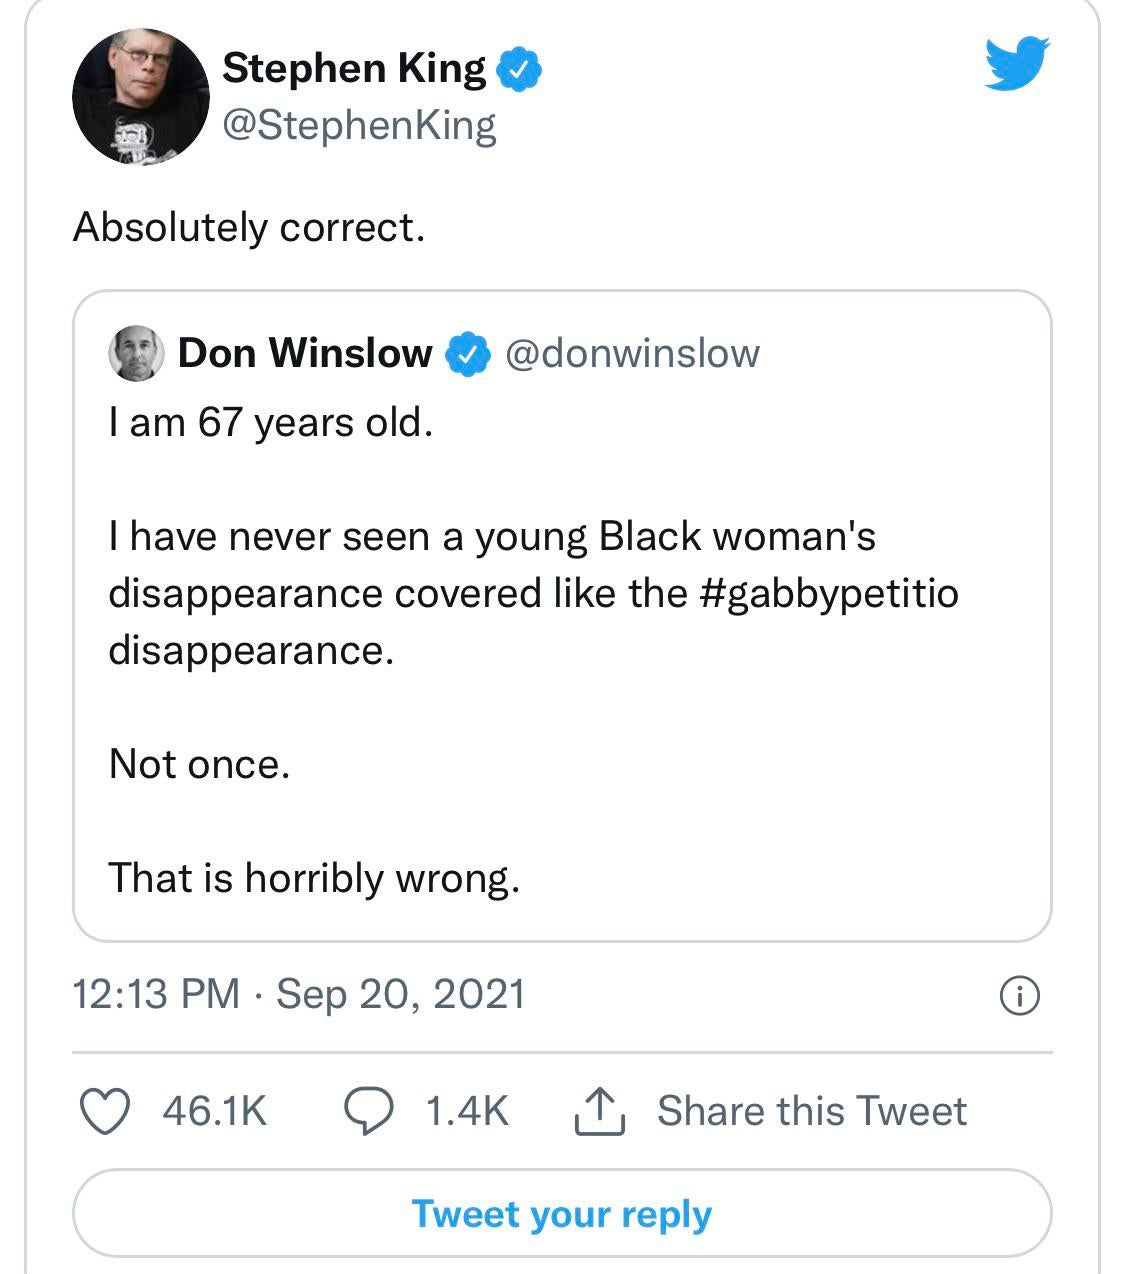The image size is (1125, 1274).
Task: Click the @donwinslow handle
Action: [634, 352]
